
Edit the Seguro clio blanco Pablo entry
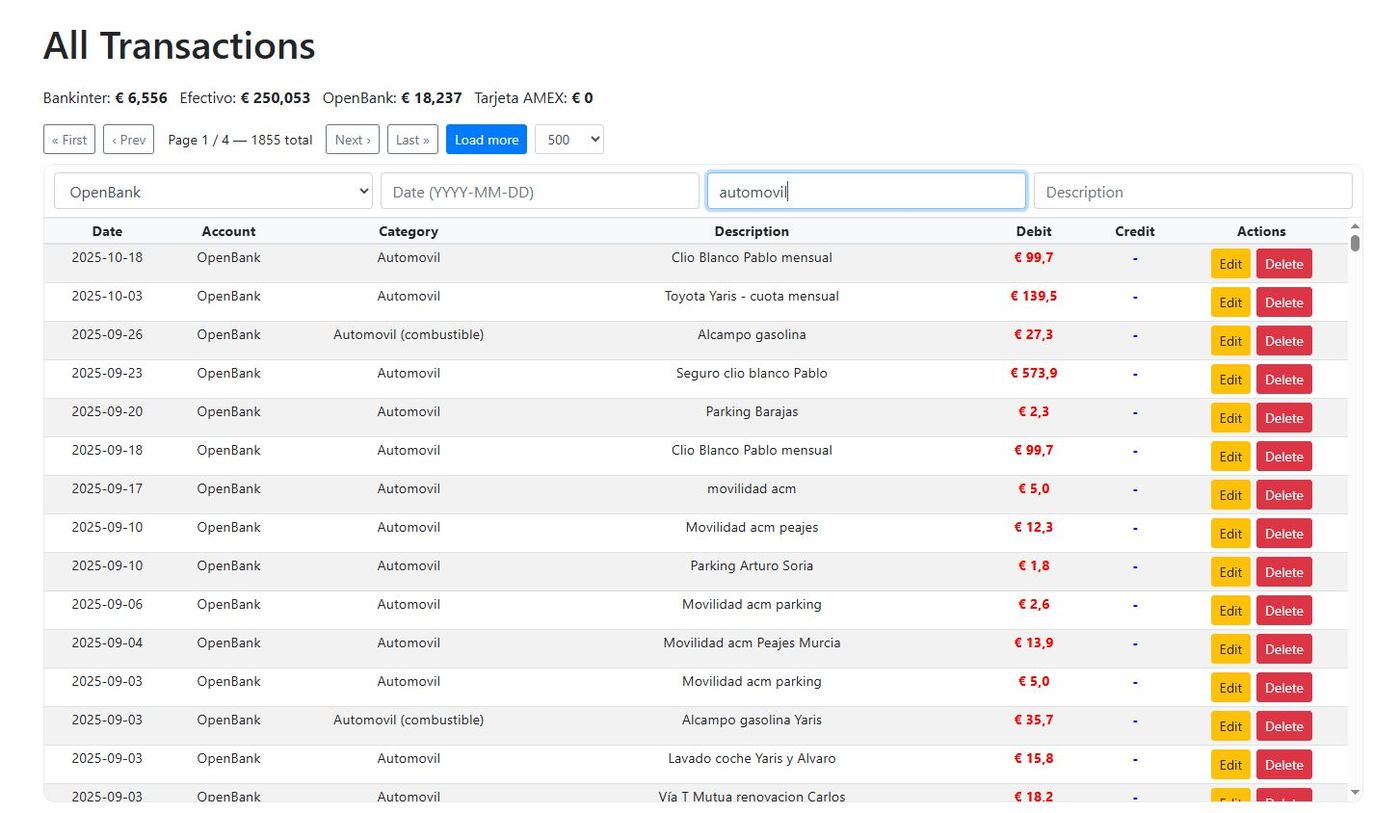[1230, 379]
